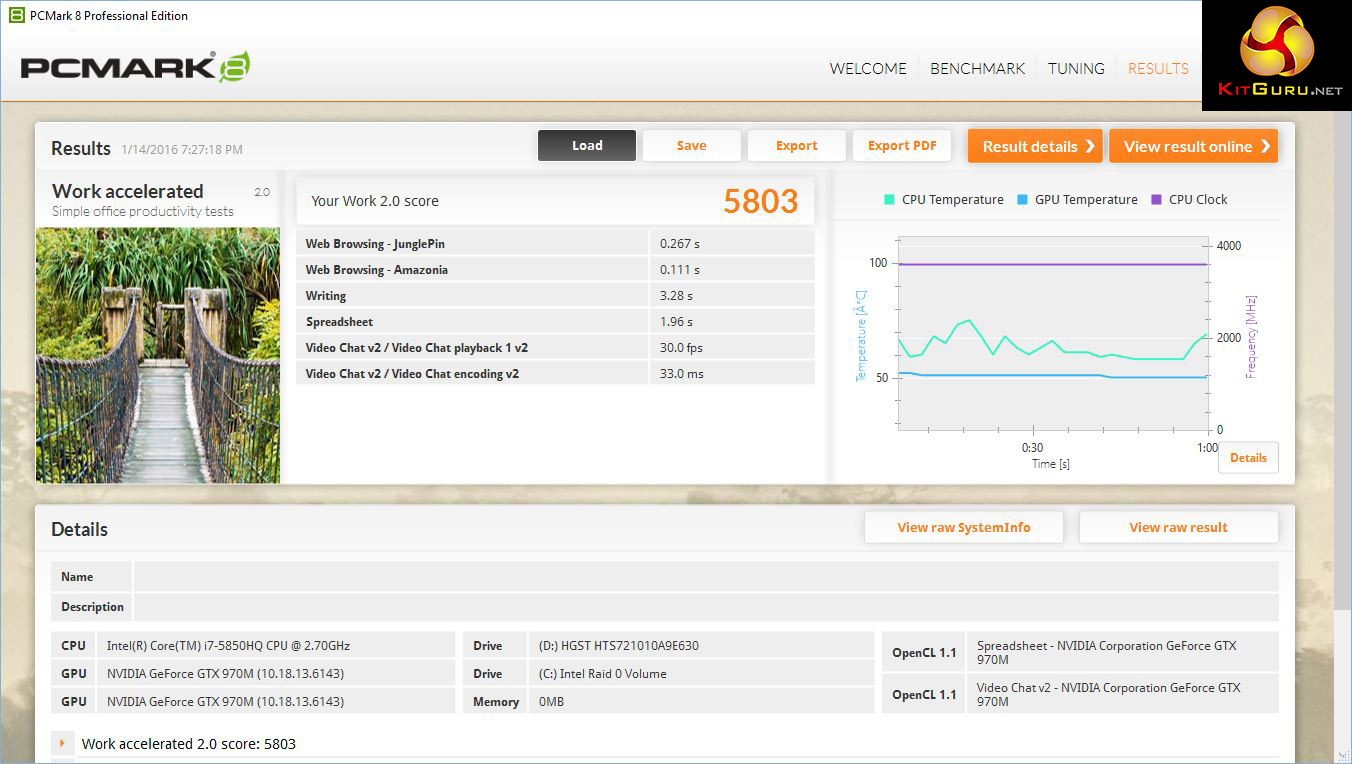Save the benchmark result
1352x764 pixels.
click(x=691, y=146)
